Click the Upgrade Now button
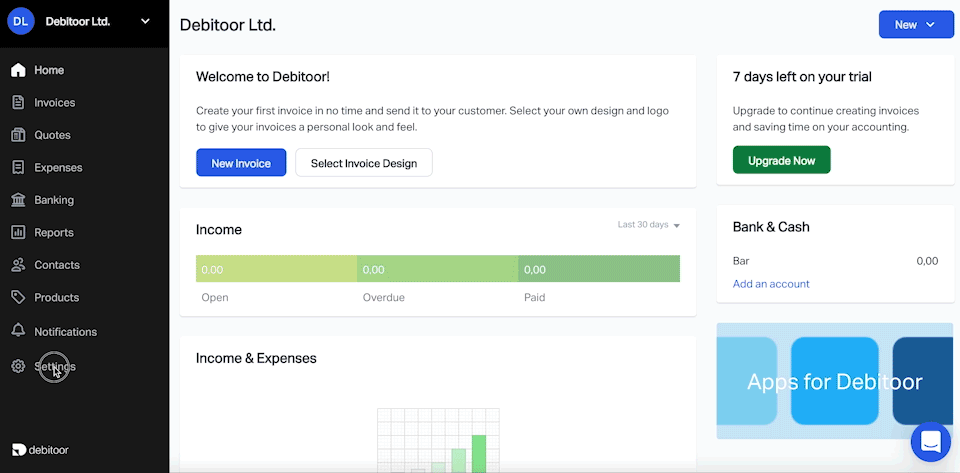The height and width of the screenshot is (473, 960). click(x=781, y=160)
